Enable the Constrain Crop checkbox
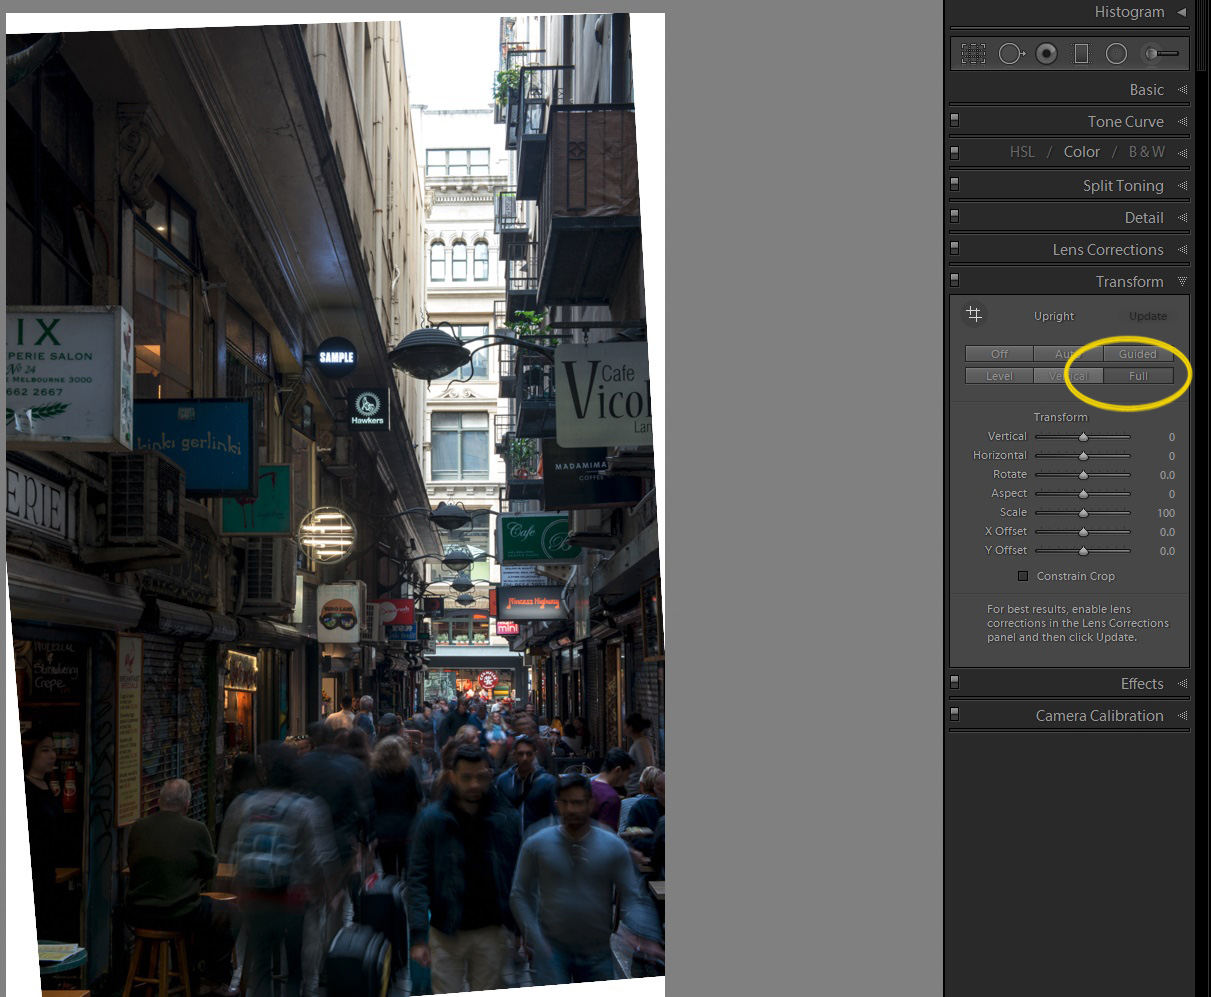Viewport: 1211px width, 997px height. coord(1023,576)
